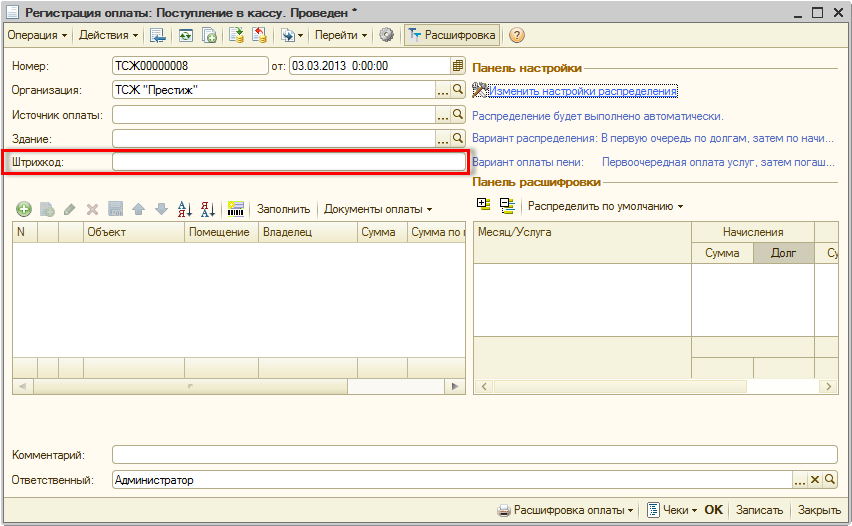
Task: Click magnifier icon for Источник оплаты
Action: coord(458,115)
